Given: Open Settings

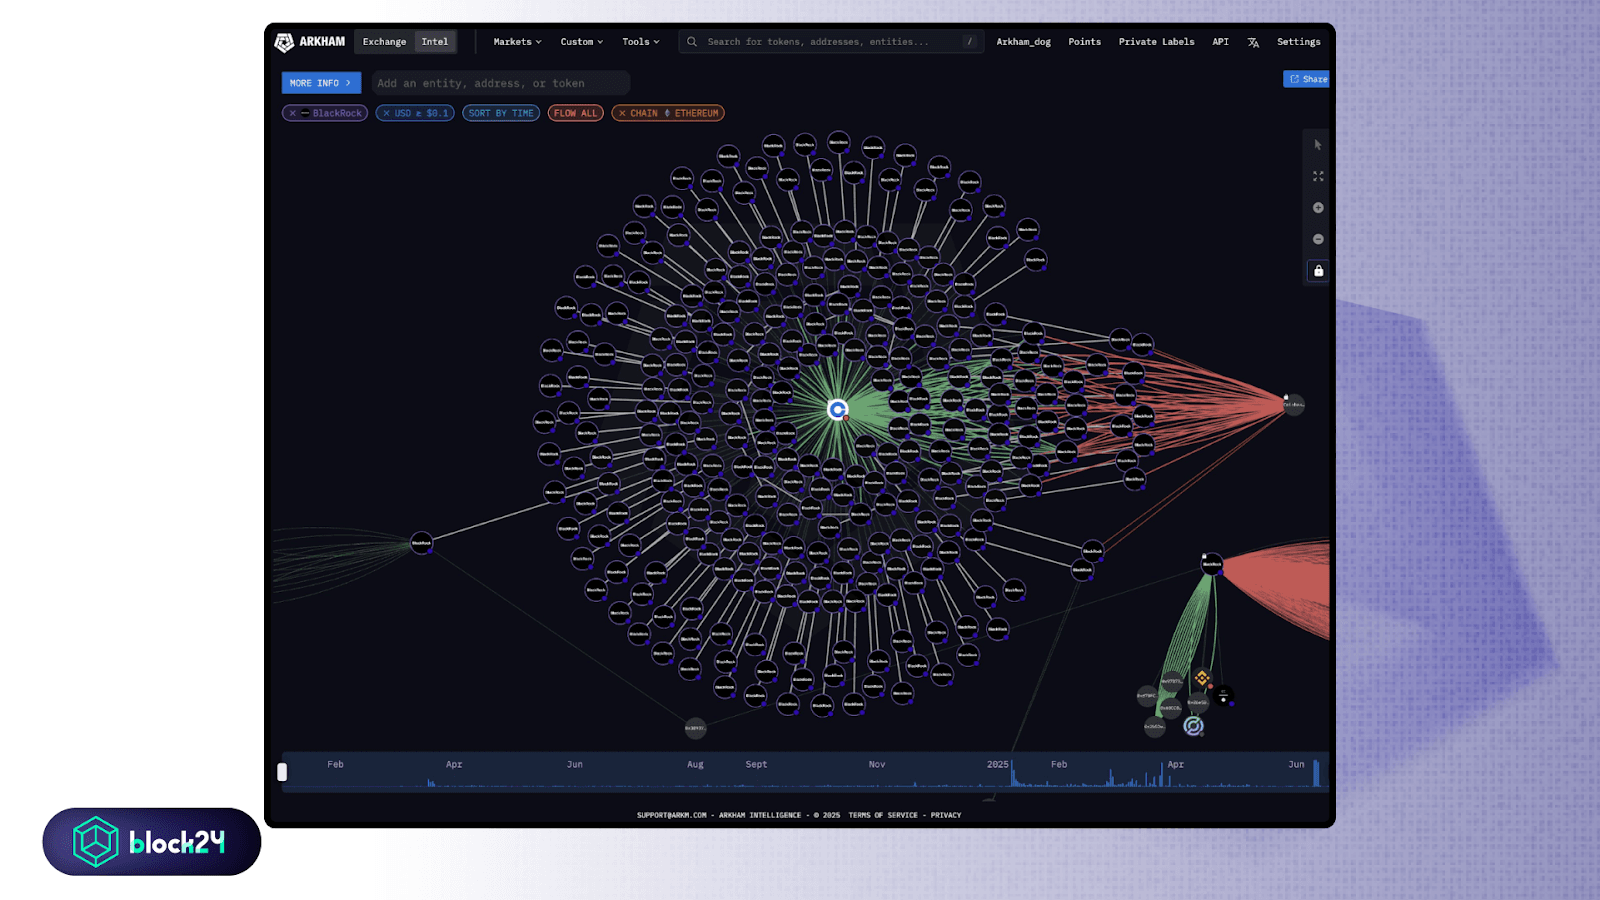Looking at the screenshot, I should tap(1298, 42).
